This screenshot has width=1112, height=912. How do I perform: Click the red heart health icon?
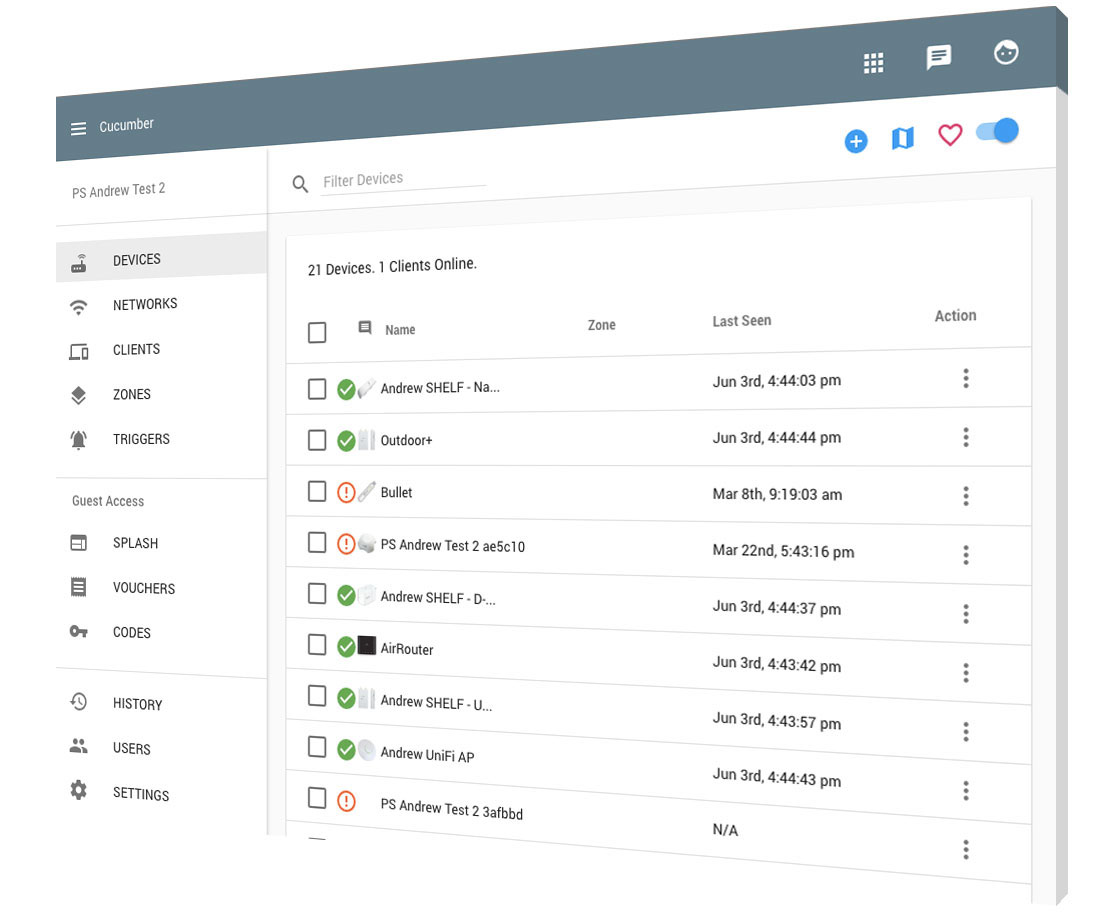pyautogui.click(x=950, y=134)
